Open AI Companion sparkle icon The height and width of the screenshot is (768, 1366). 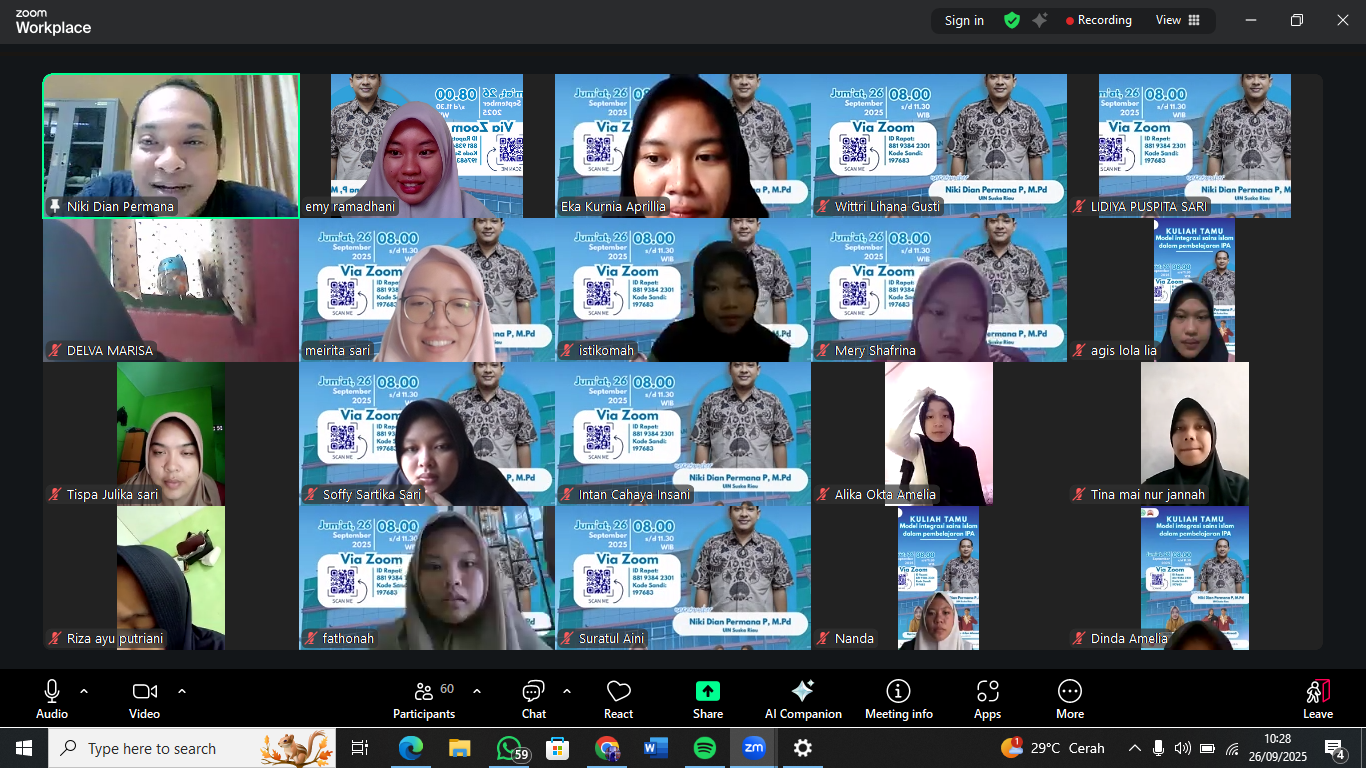(802, 692)
